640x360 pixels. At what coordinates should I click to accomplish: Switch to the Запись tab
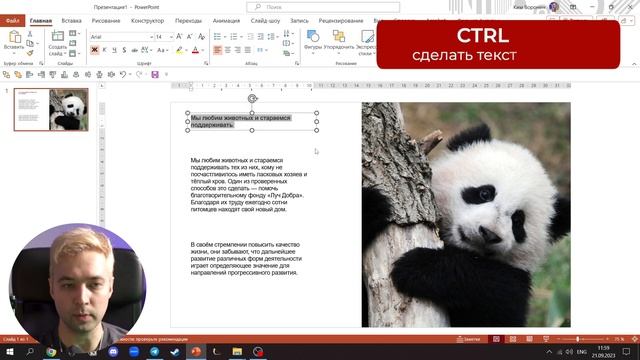[299, 20]
